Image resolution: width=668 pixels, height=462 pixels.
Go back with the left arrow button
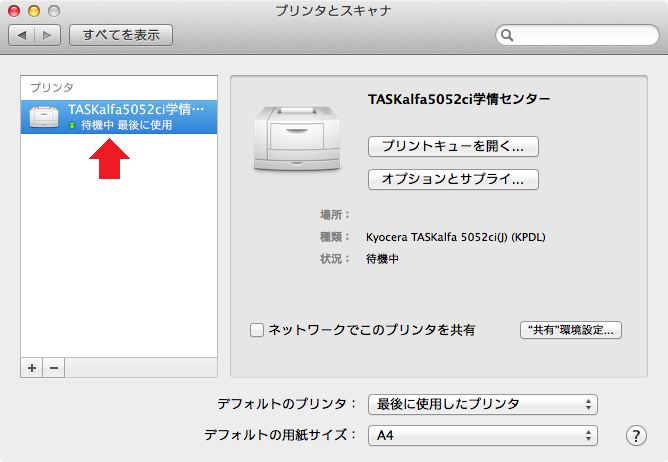[22, 35]
